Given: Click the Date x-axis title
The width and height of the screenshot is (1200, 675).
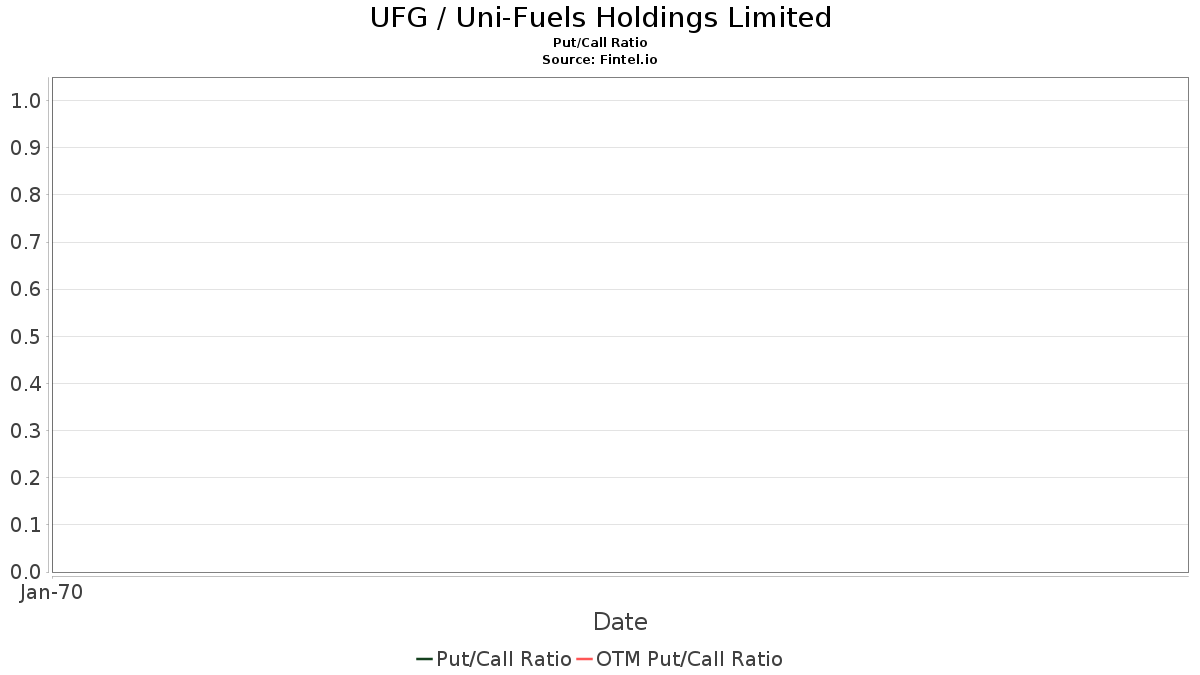Looking at the screenshot, I should coord(620,622).
